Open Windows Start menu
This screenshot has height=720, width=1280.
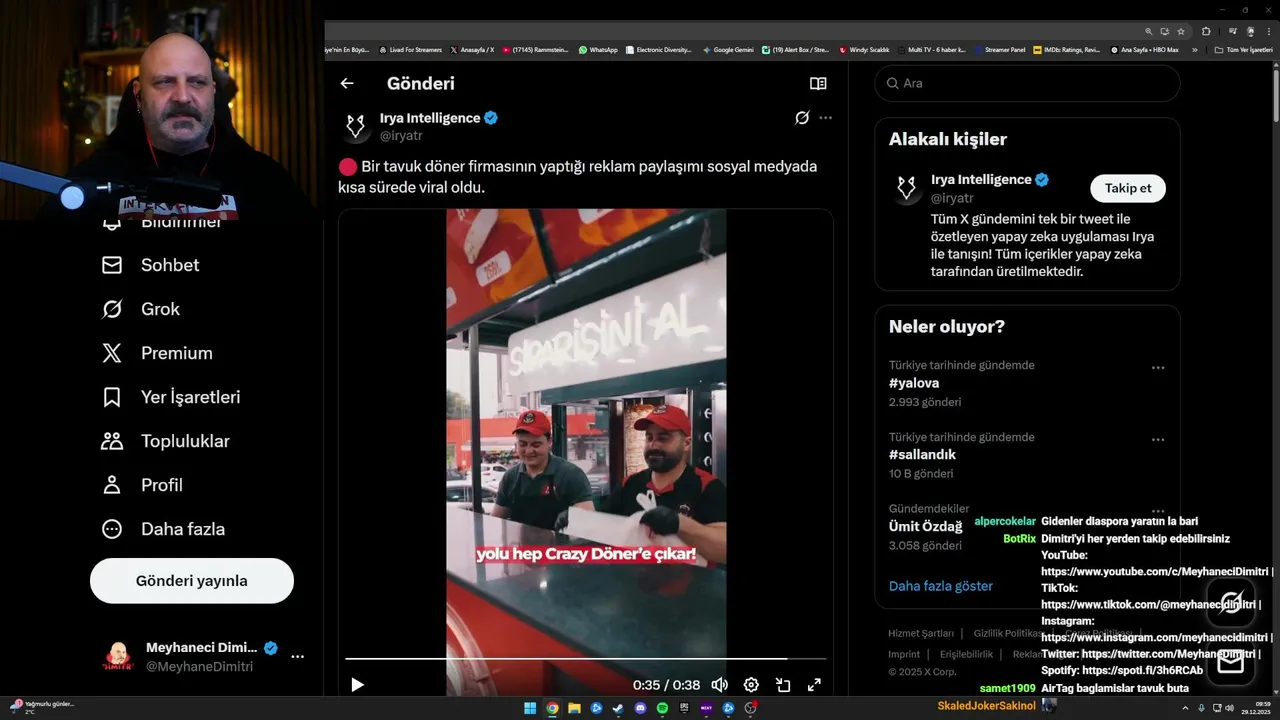click(530, 708)
